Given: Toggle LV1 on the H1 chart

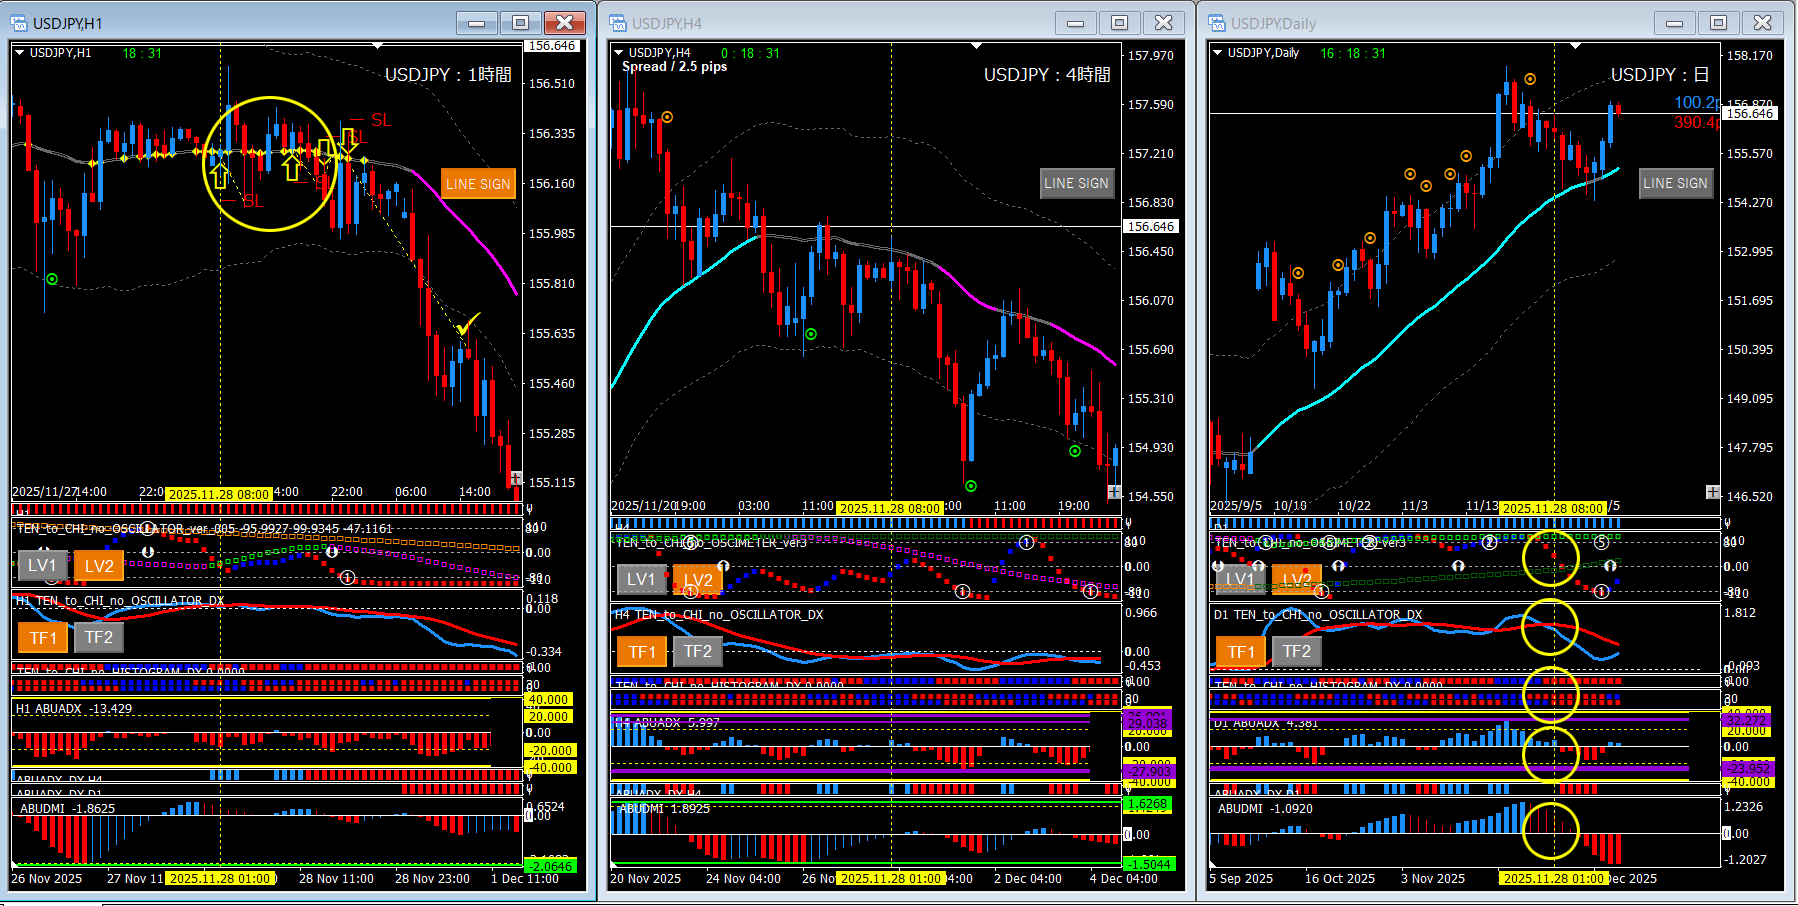Looking at the screenshot, I should (42, 566).
